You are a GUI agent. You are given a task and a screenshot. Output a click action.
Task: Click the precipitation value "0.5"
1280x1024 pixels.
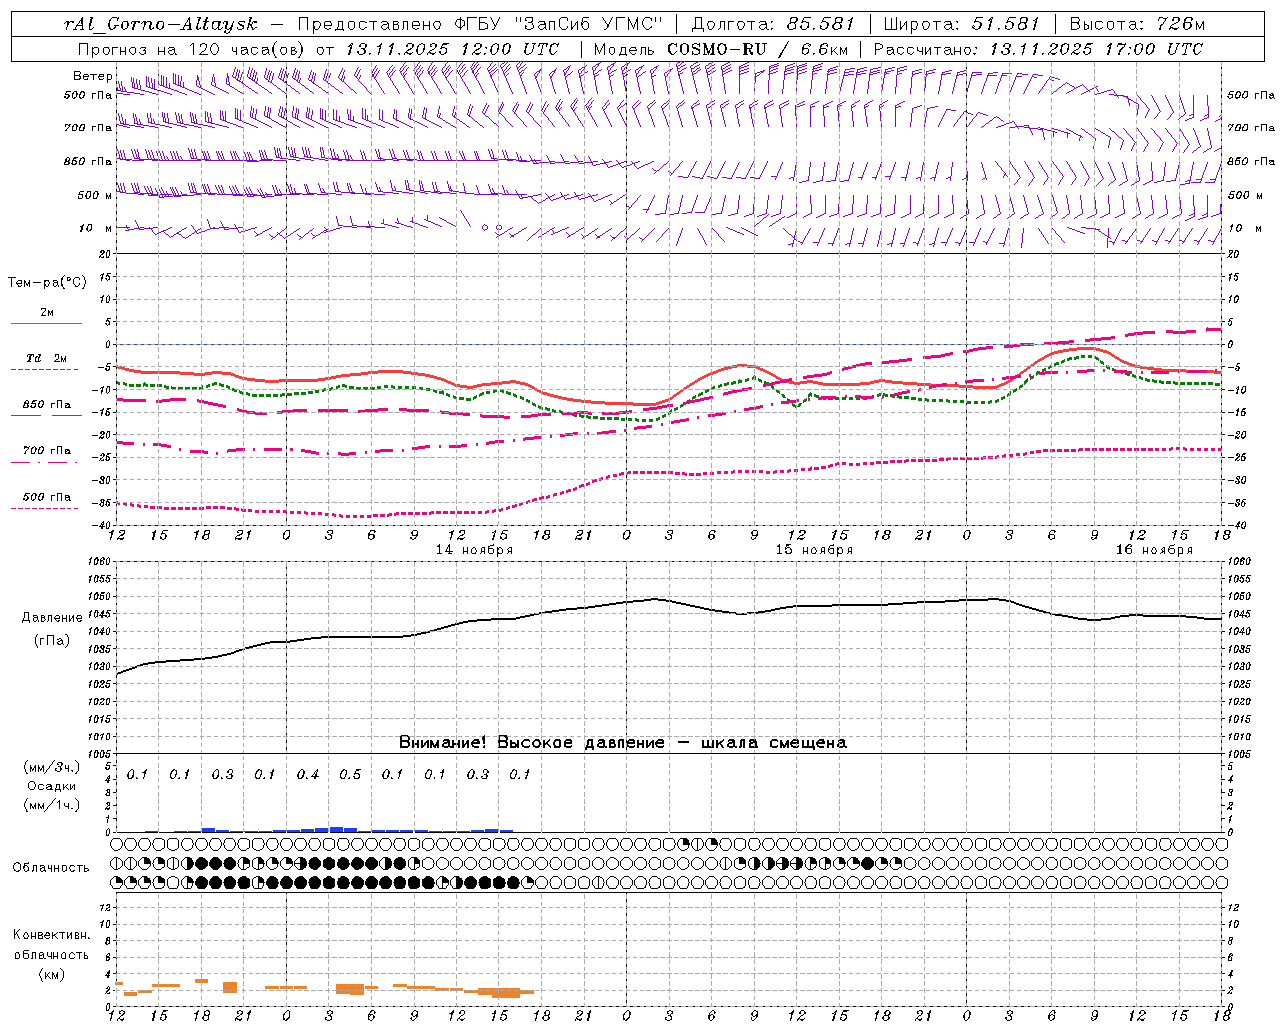point(350,774)
